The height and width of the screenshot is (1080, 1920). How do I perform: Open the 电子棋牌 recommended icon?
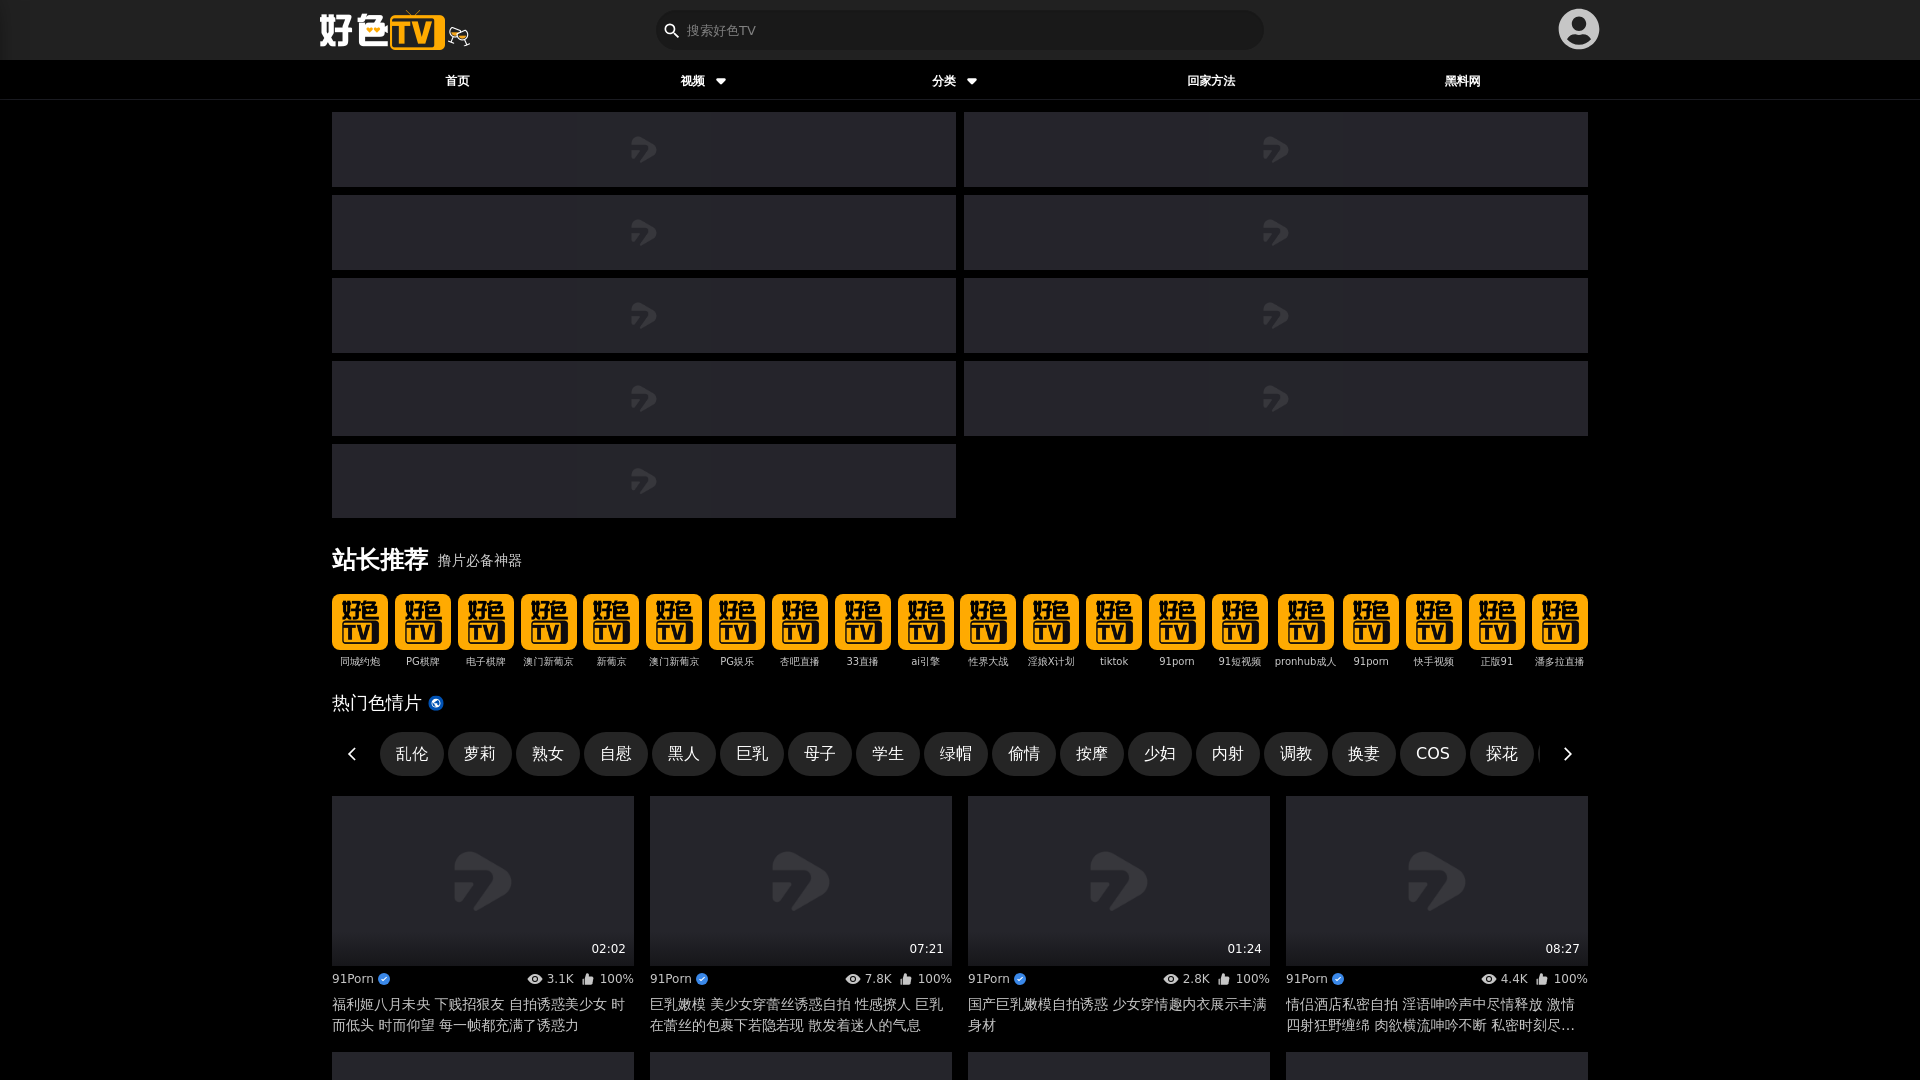[485, 622]
